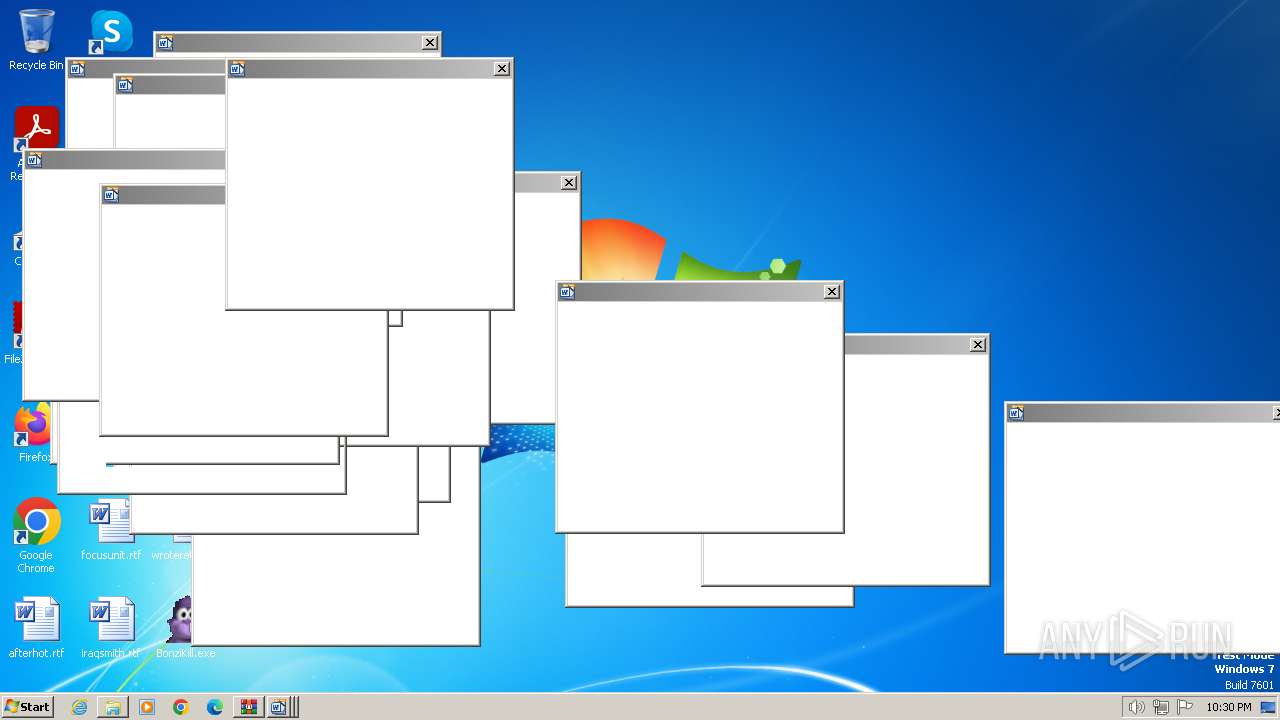This screenshot has width=1280, height=720.
Task: Open the volume speaker tray icon
Action: pyautogui.click(x=1136, y=707)
